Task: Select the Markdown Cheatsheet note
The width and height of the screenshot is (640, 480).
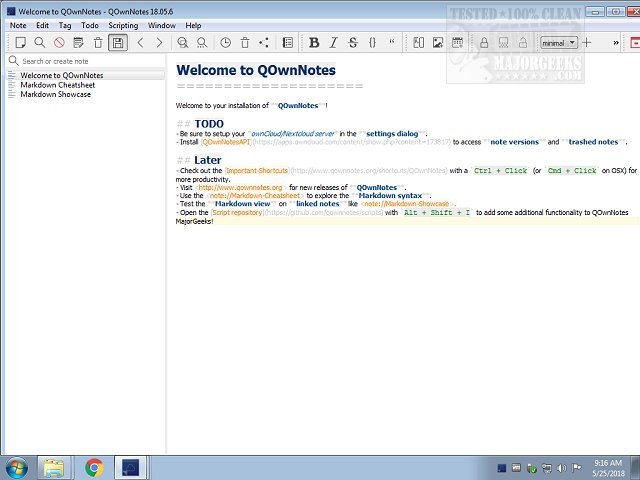Action: click(56, 85)
